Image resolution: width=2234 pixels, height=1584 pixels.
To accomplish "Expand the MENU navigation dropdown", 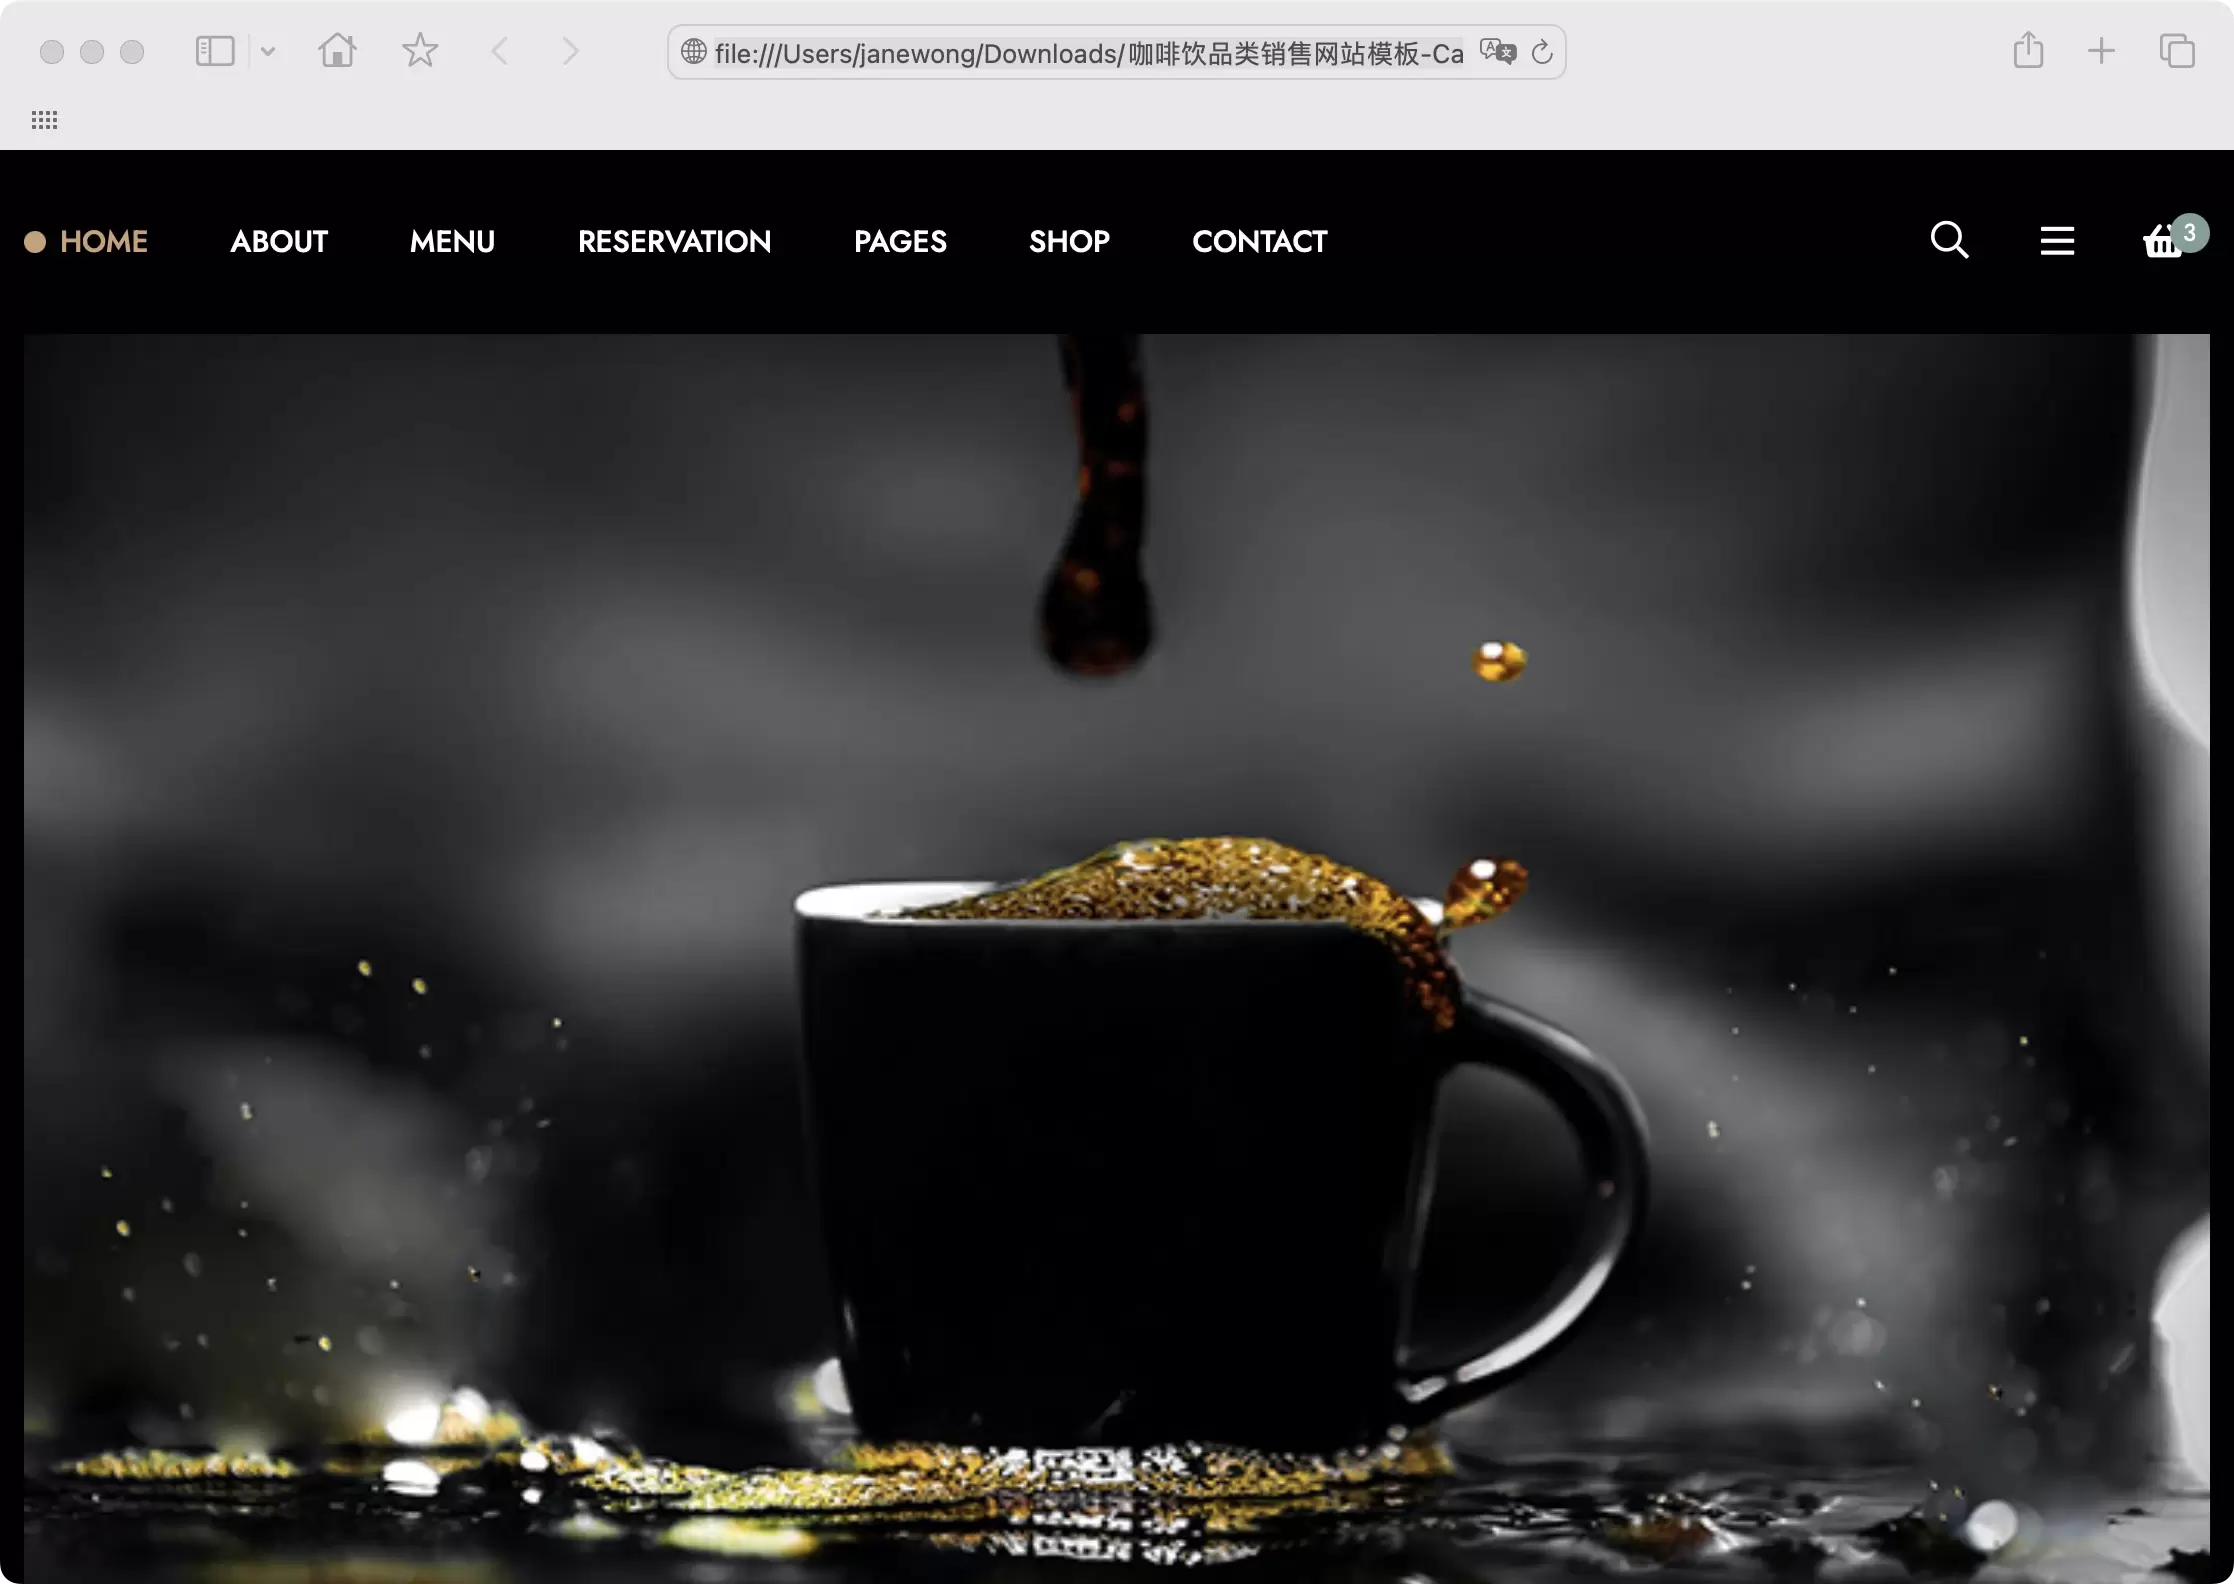I will [x=453, y=242].
